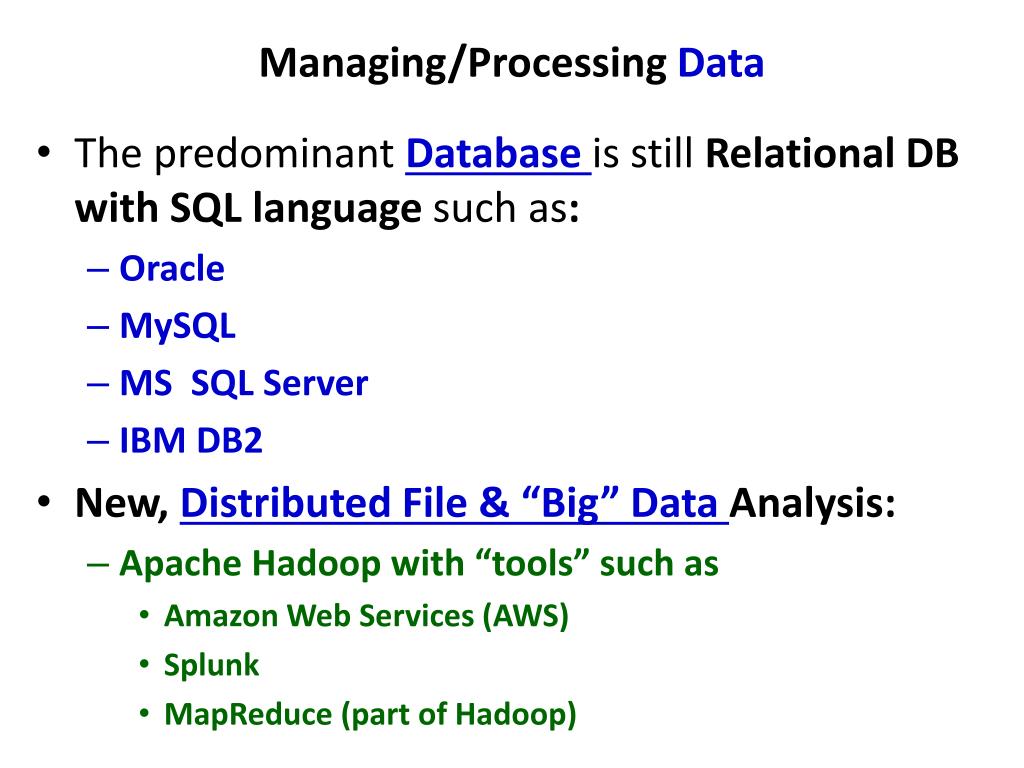Click the words The predominant
This screenshot has height=768, width=1024.
click(234, 154)
